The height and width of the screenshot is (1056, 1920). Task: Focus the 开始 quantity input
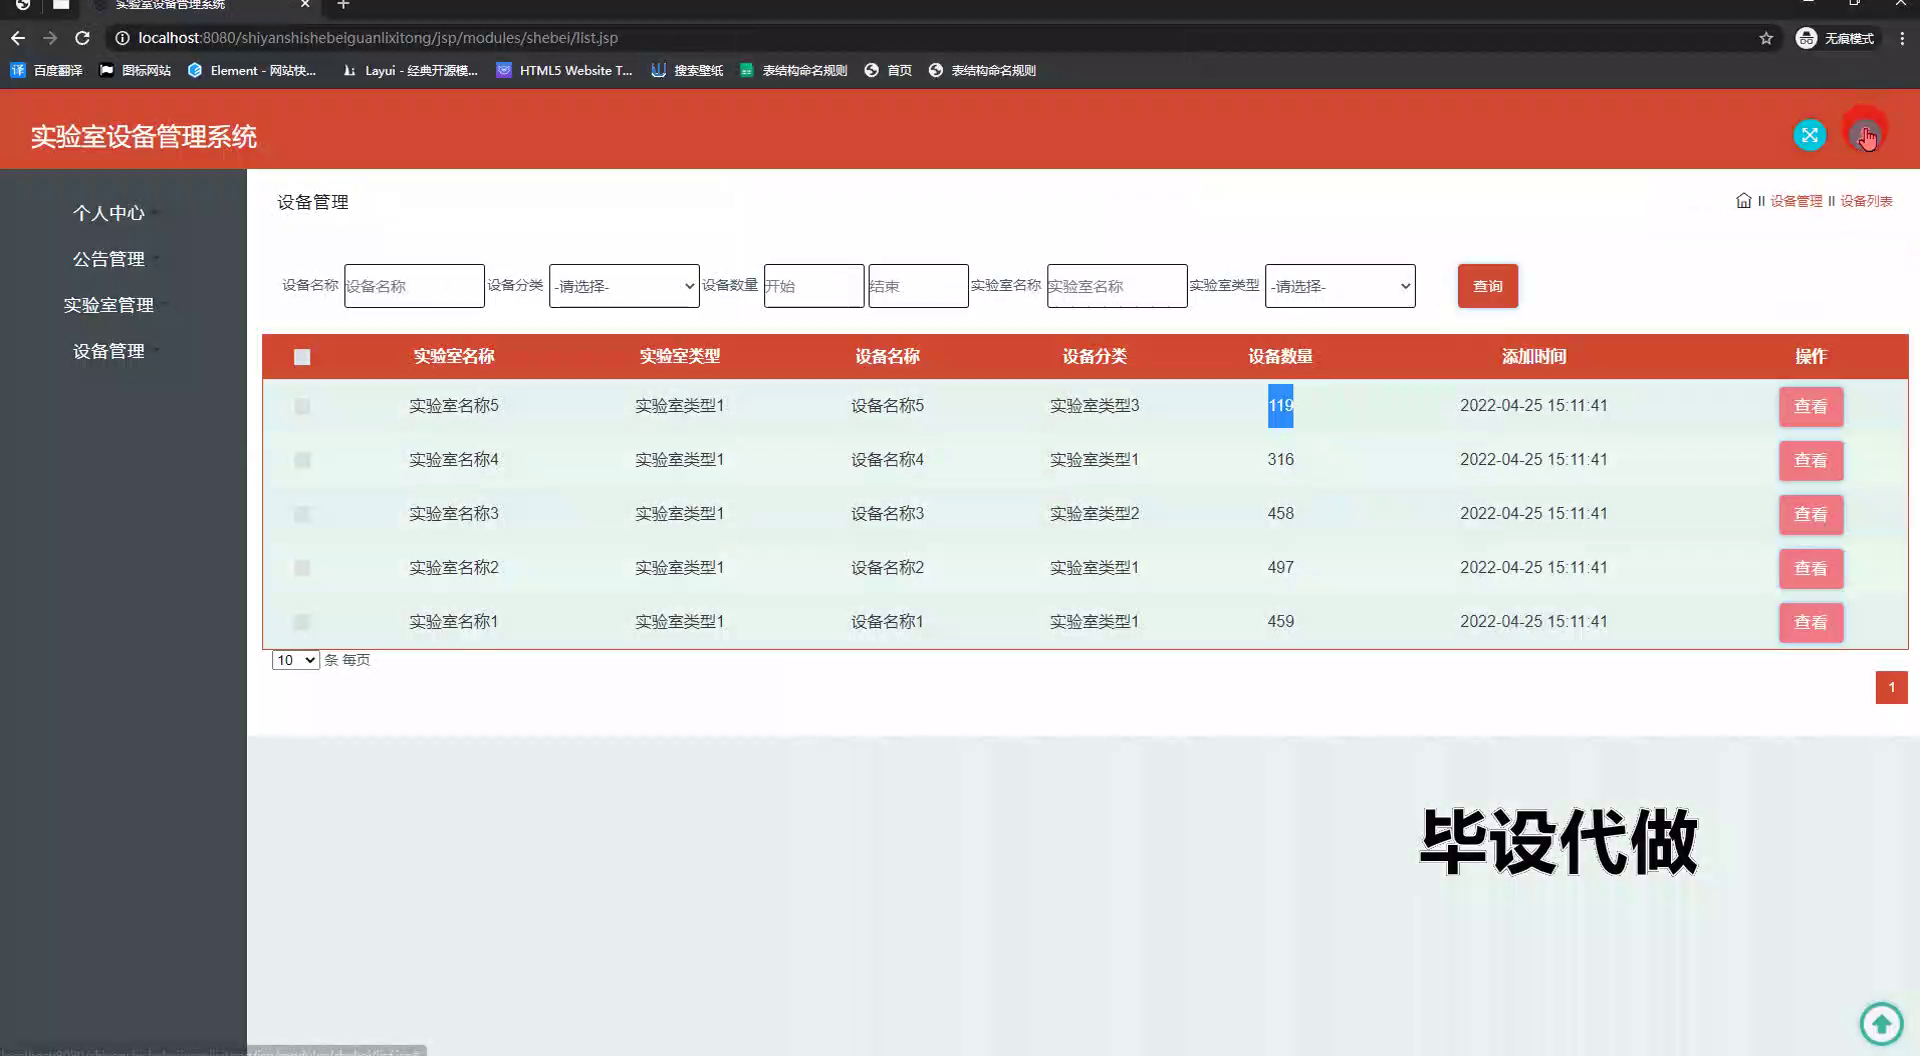(x=814, y=286)
